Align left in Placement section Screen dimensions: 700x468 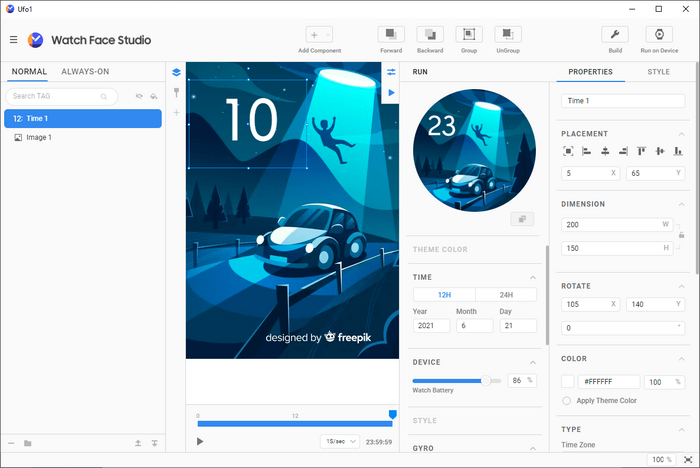pos(586,151)
